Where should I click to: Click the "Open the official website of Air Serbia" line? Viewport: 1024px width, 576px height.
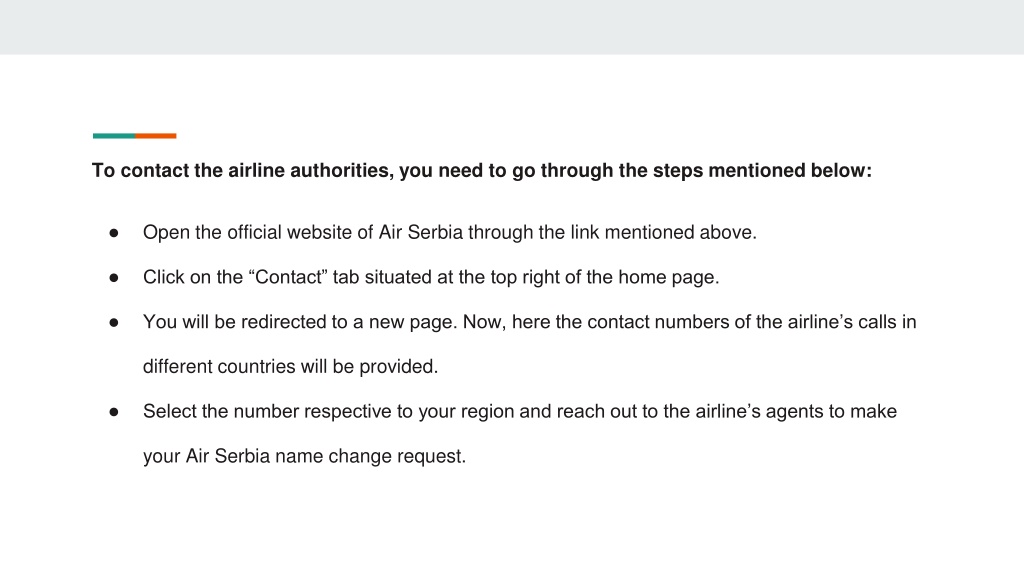pos(450,232)
